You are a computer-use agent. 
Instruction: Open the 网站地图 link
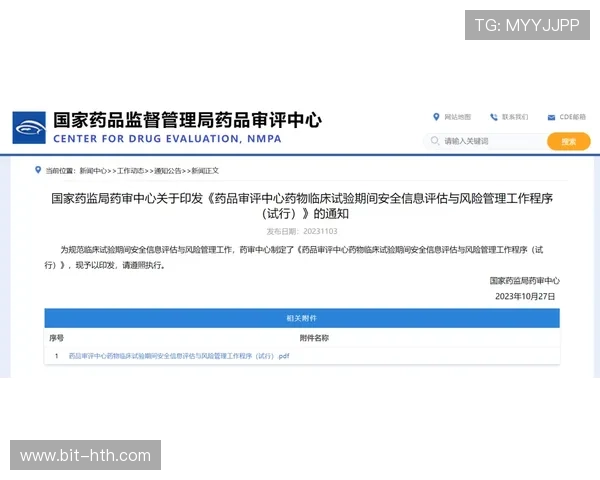[x=458, y=117]
